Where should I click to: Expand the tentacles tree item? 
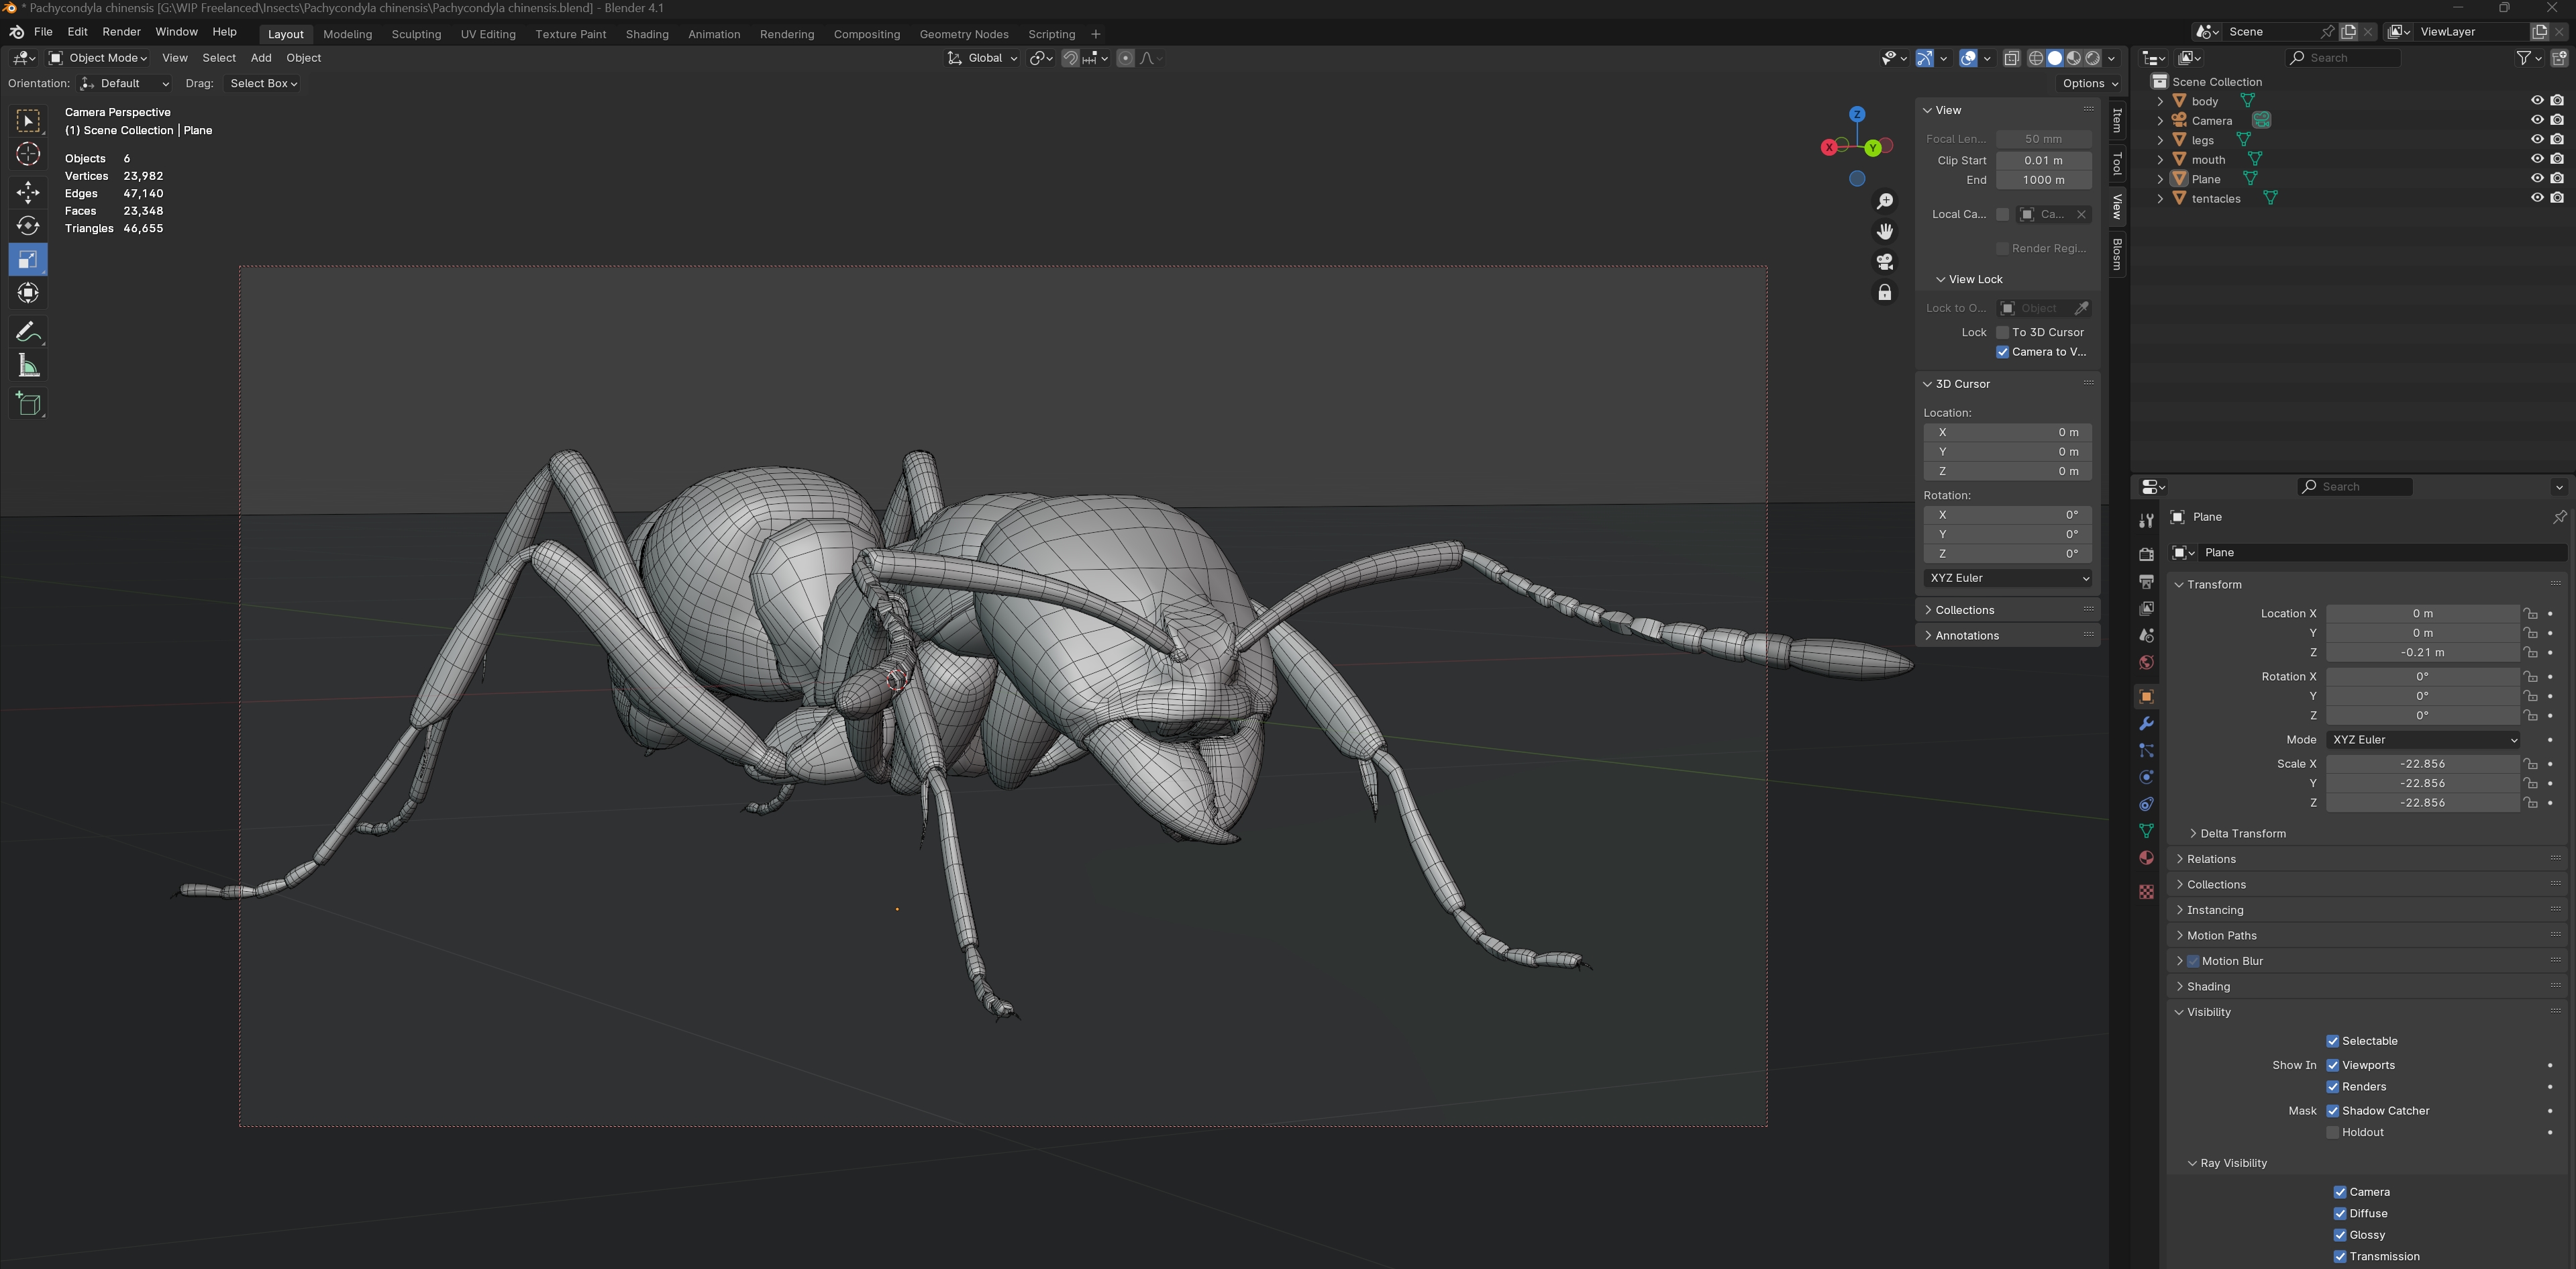point(2160,198)
